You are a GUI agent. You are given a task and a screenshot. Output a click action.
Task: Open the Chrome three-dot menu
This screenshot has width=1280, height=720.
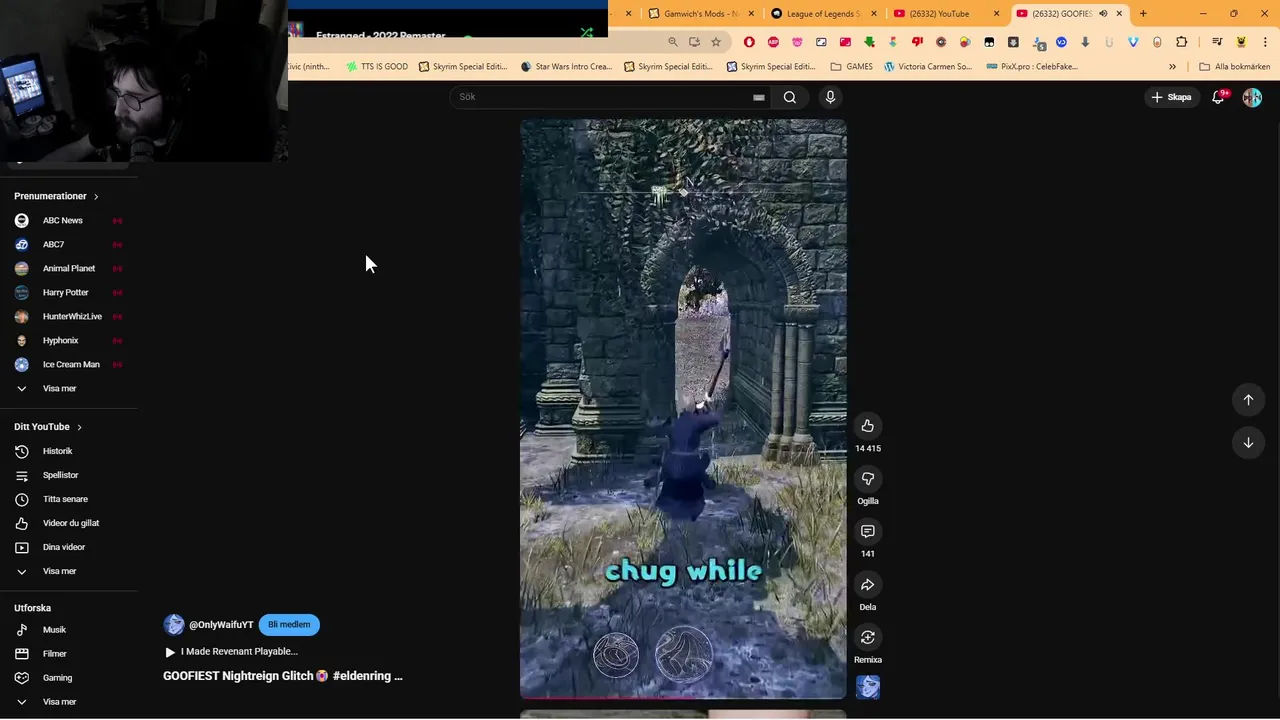pyautogui.click(x=1264, y=42)
